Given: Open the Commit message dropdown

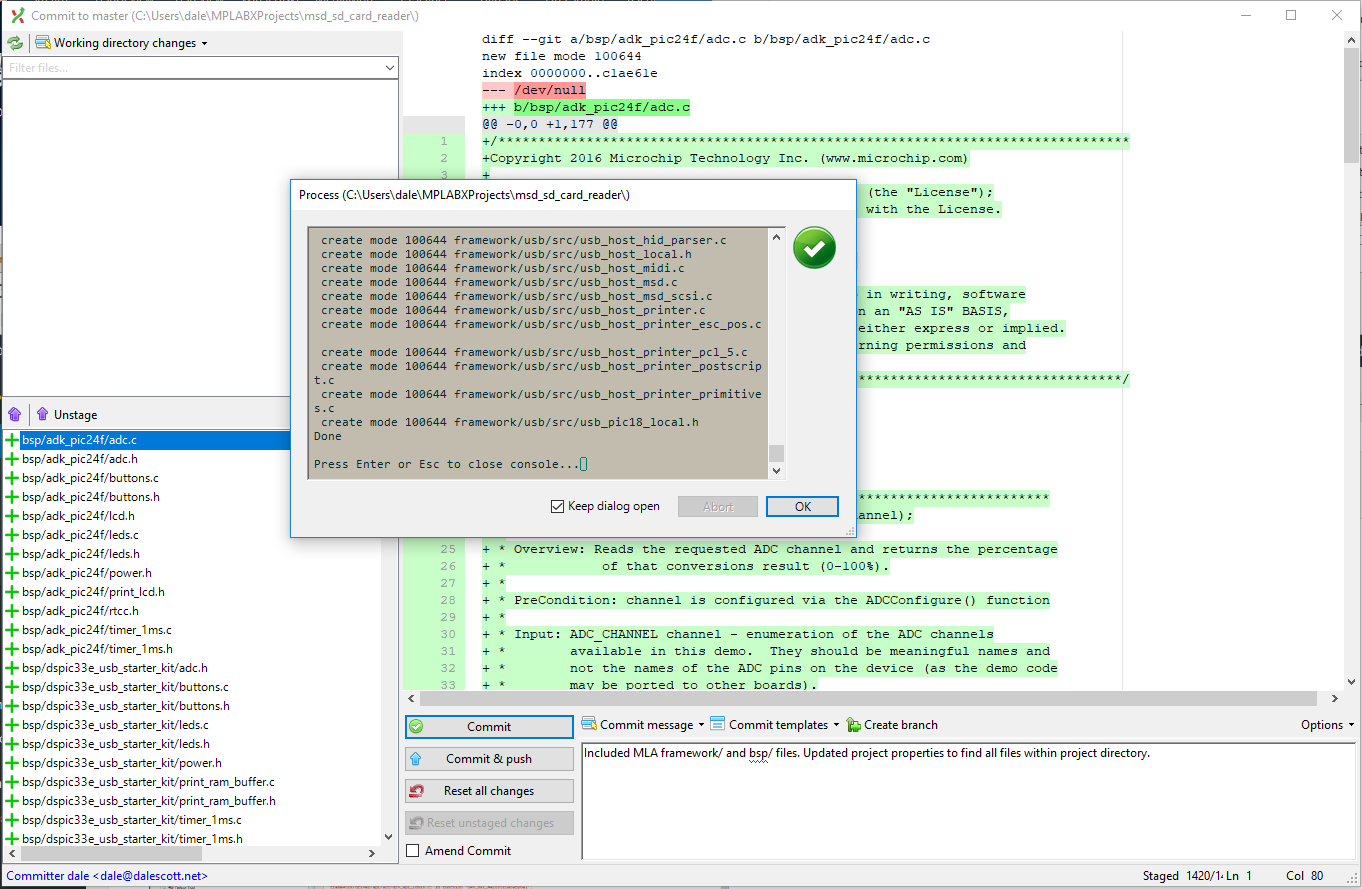Looking at the screenshot, I should click(x=643, y=725).
